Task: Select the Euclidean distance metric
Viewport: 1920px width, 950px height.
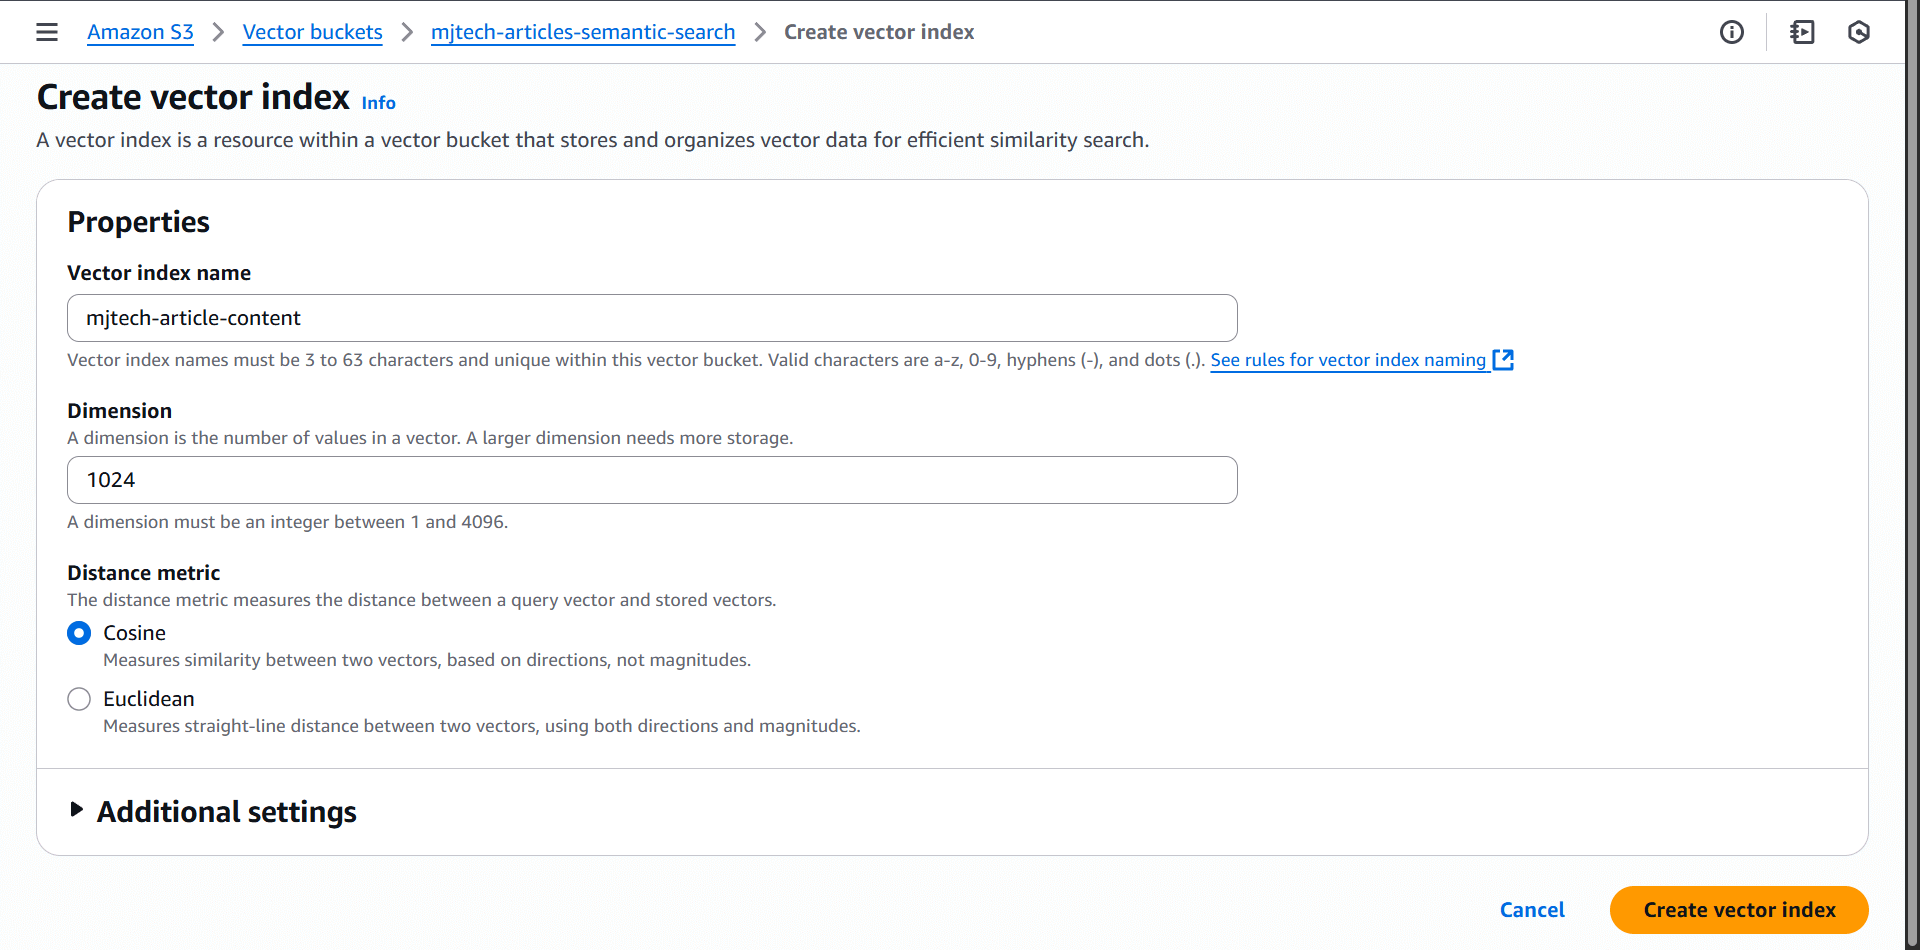Action: pos(79,698)
